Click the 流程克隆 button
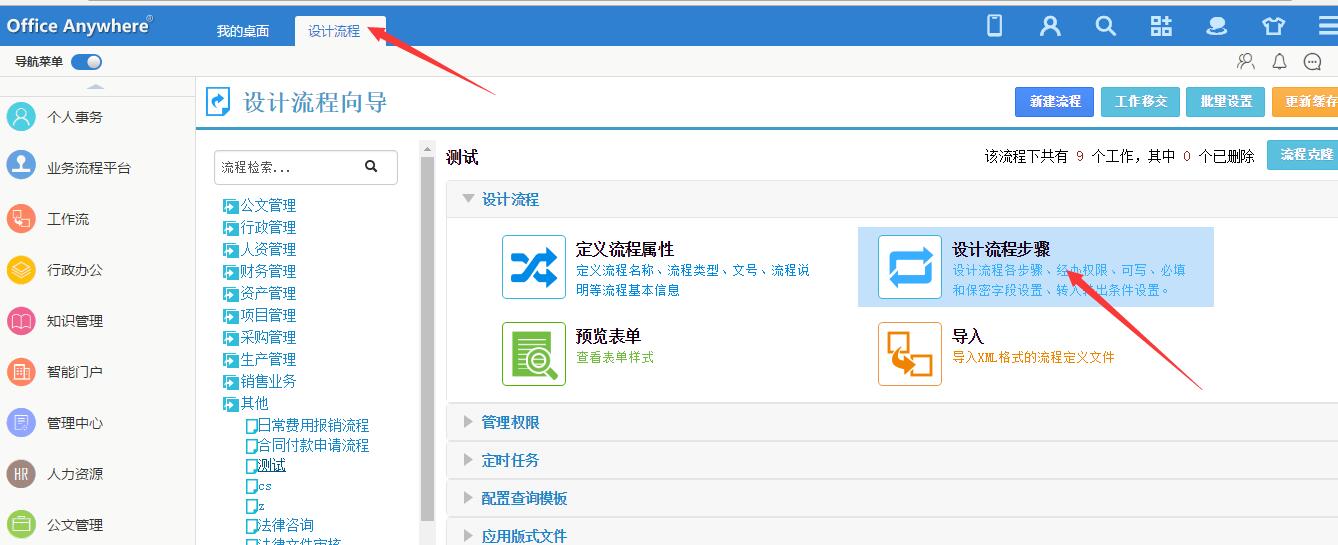The width and height of the screenshot is (1338, 545). coord(1302,155)
